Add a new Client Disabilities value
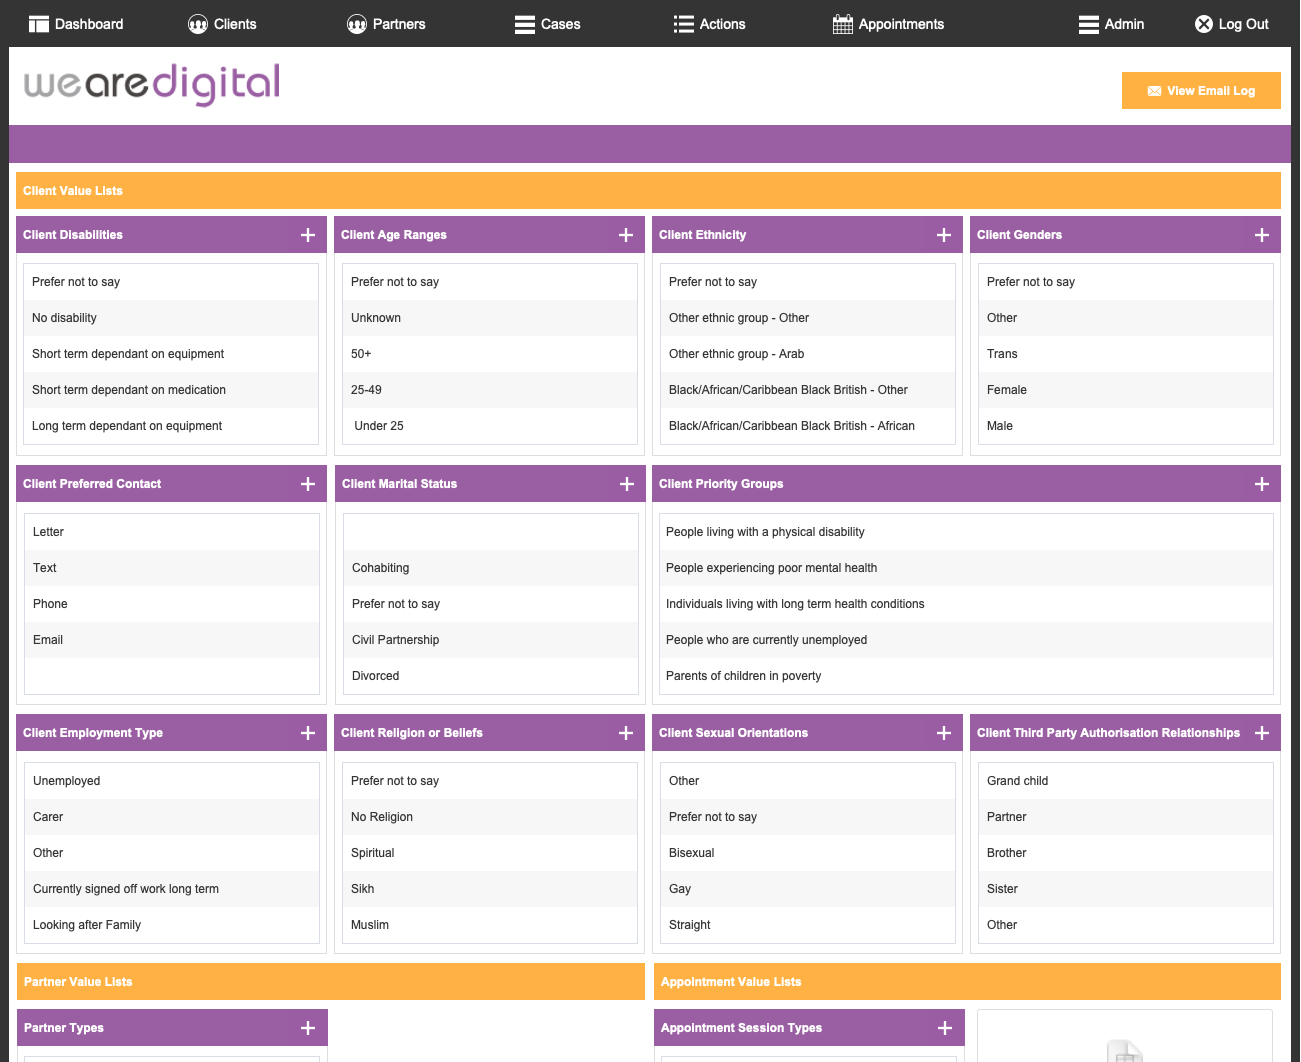The height and width of the screenshot is (1062, 1301). 308,235
